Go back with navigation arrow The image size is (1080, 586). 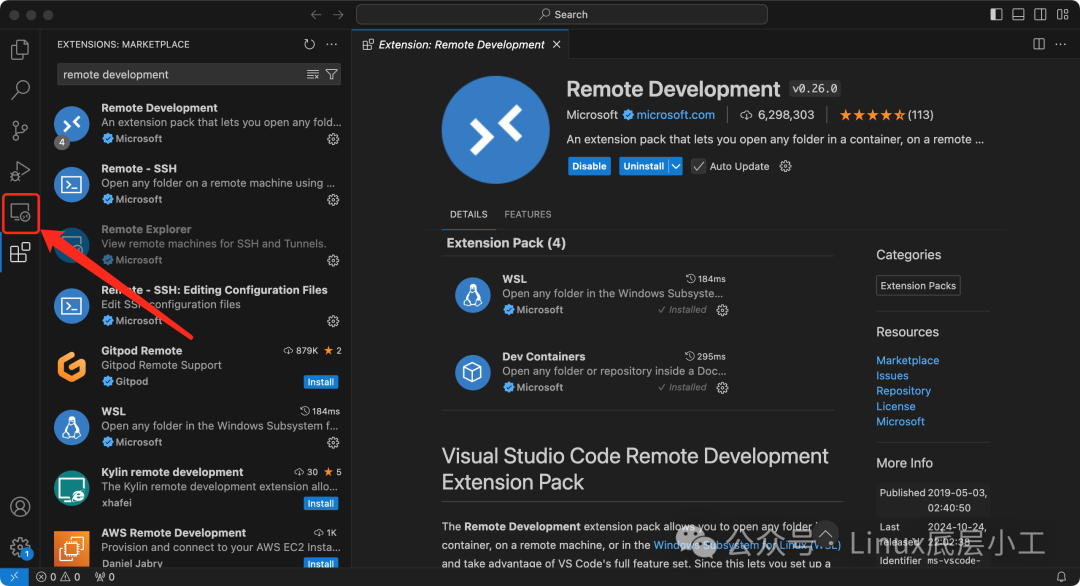(x=315, y=14)
